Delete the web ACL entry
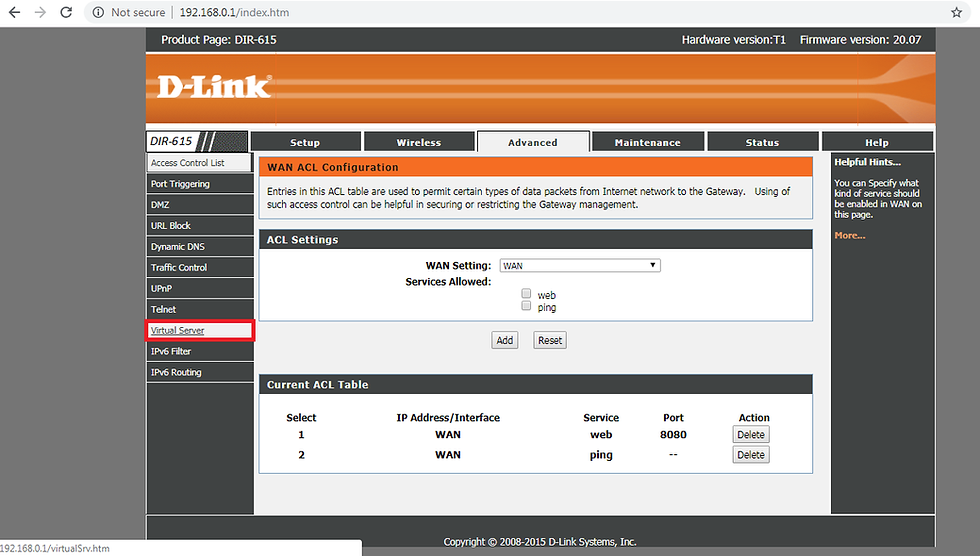 click(751, 435)
